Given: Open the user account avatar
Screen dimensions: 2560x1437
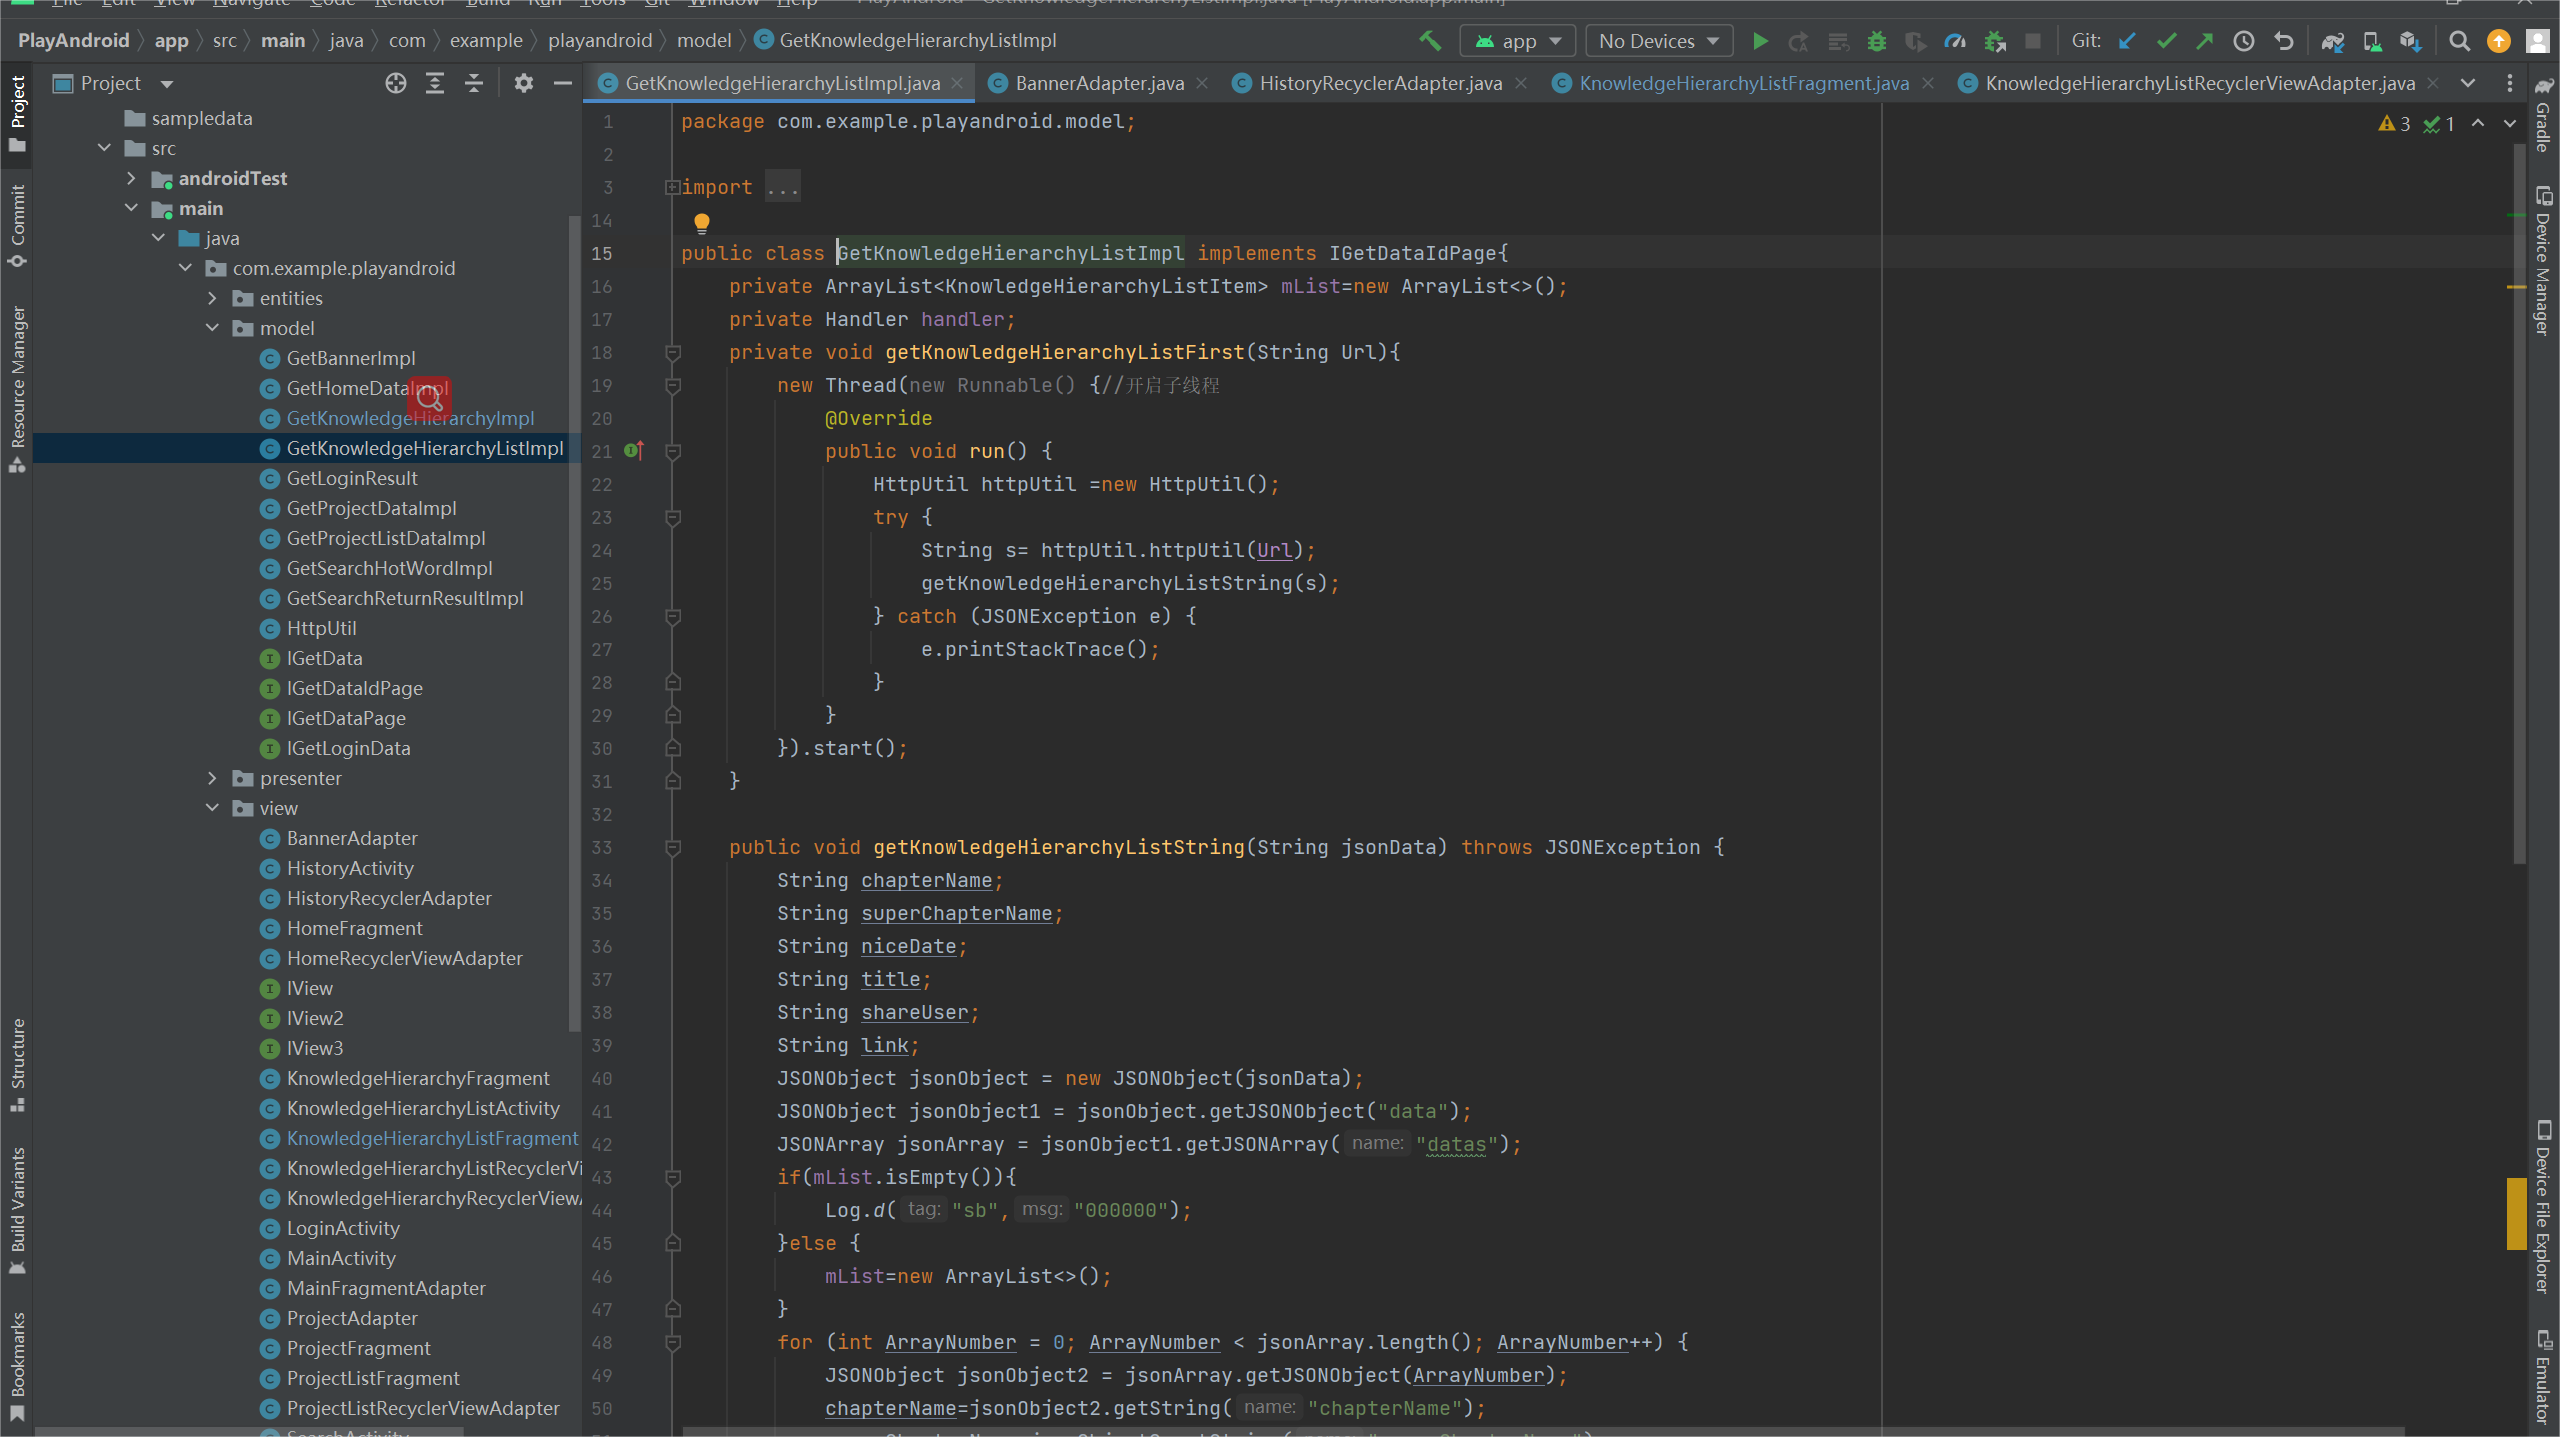Looking at the screenshot, I should pyautogui.click(x=2537, y=41).
